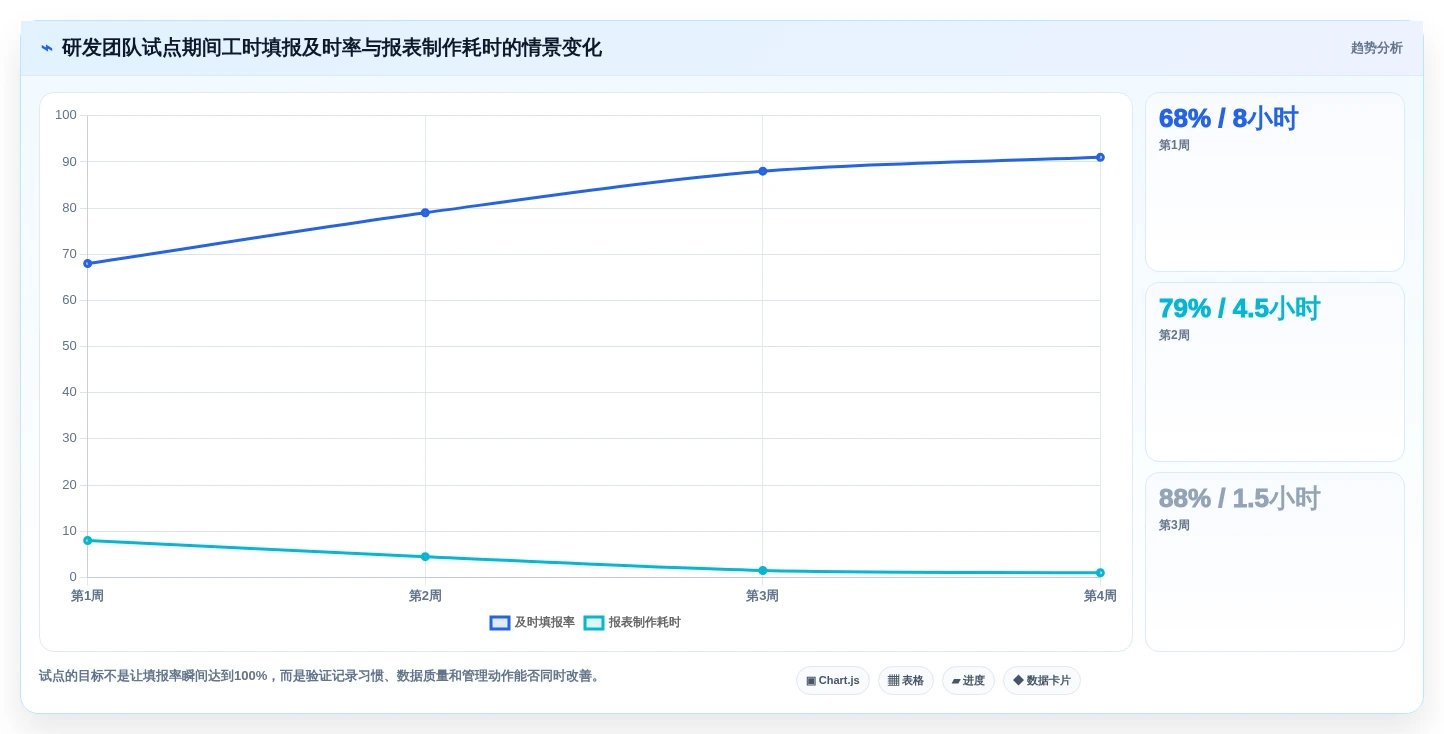Select the 数据卡片 pill button
The height and width of the screenshot is (734, 1444).
click(1042, 681)
